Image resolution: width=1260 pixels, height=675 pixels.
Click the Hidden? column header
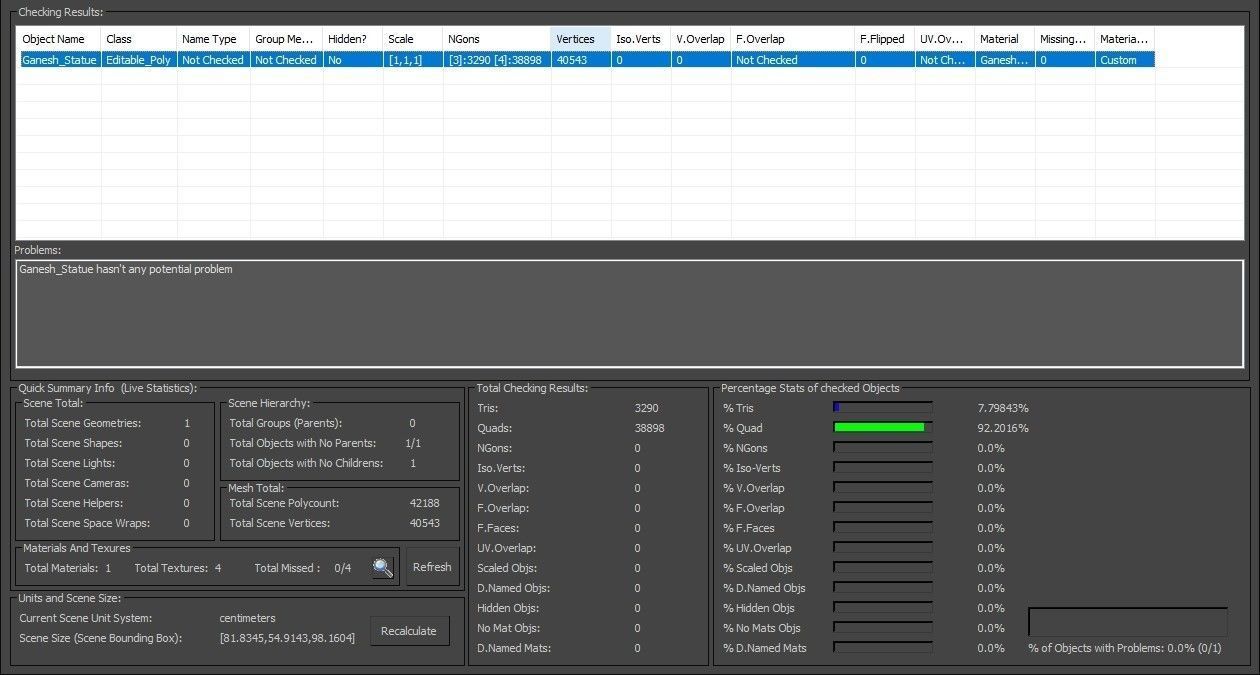tap(352, 39)
